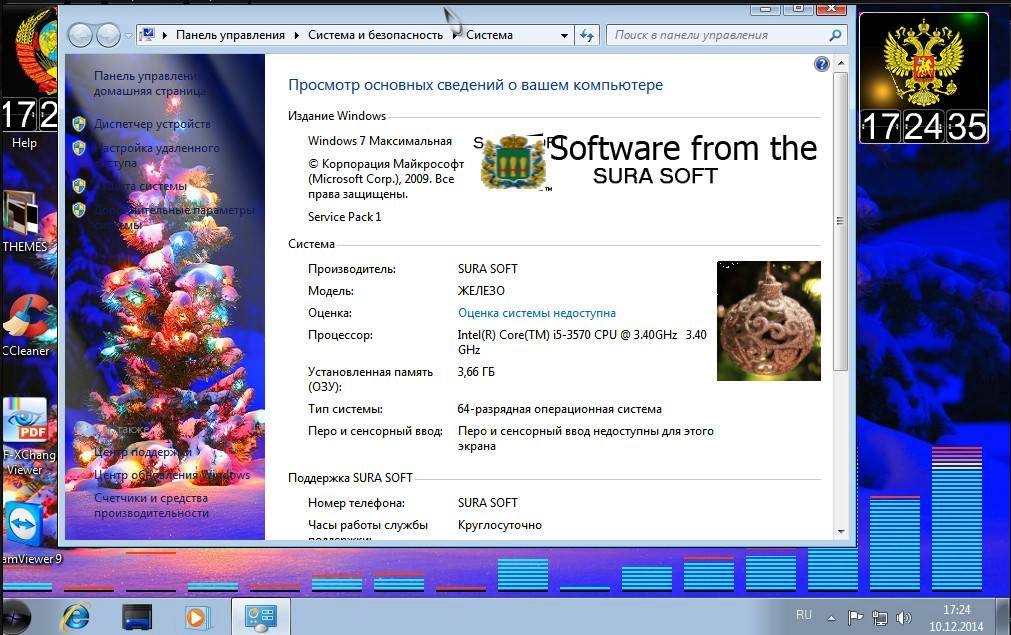Switch the RU input language indicator
Image resolution: width=1011 pixels, height=635 pixels.
pyautogui.click(x=803, y=615)
